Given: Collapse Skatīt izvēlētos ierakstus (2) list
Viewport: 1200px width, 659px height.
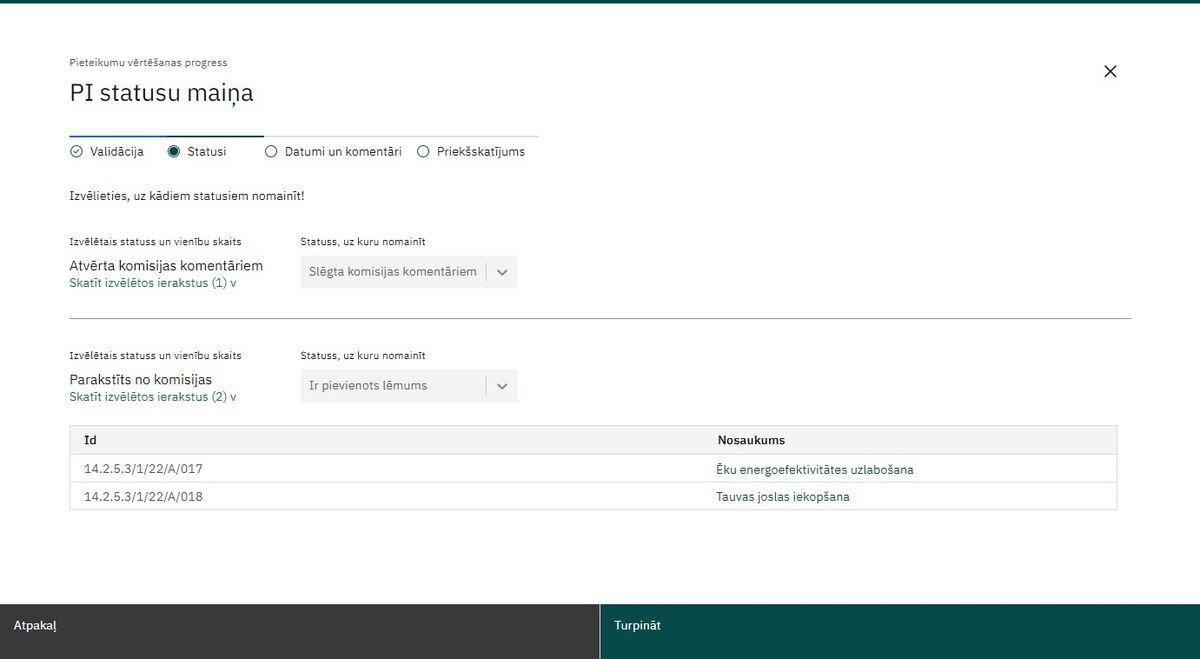Looking at the screenshot, I should [x=153, y=397].
